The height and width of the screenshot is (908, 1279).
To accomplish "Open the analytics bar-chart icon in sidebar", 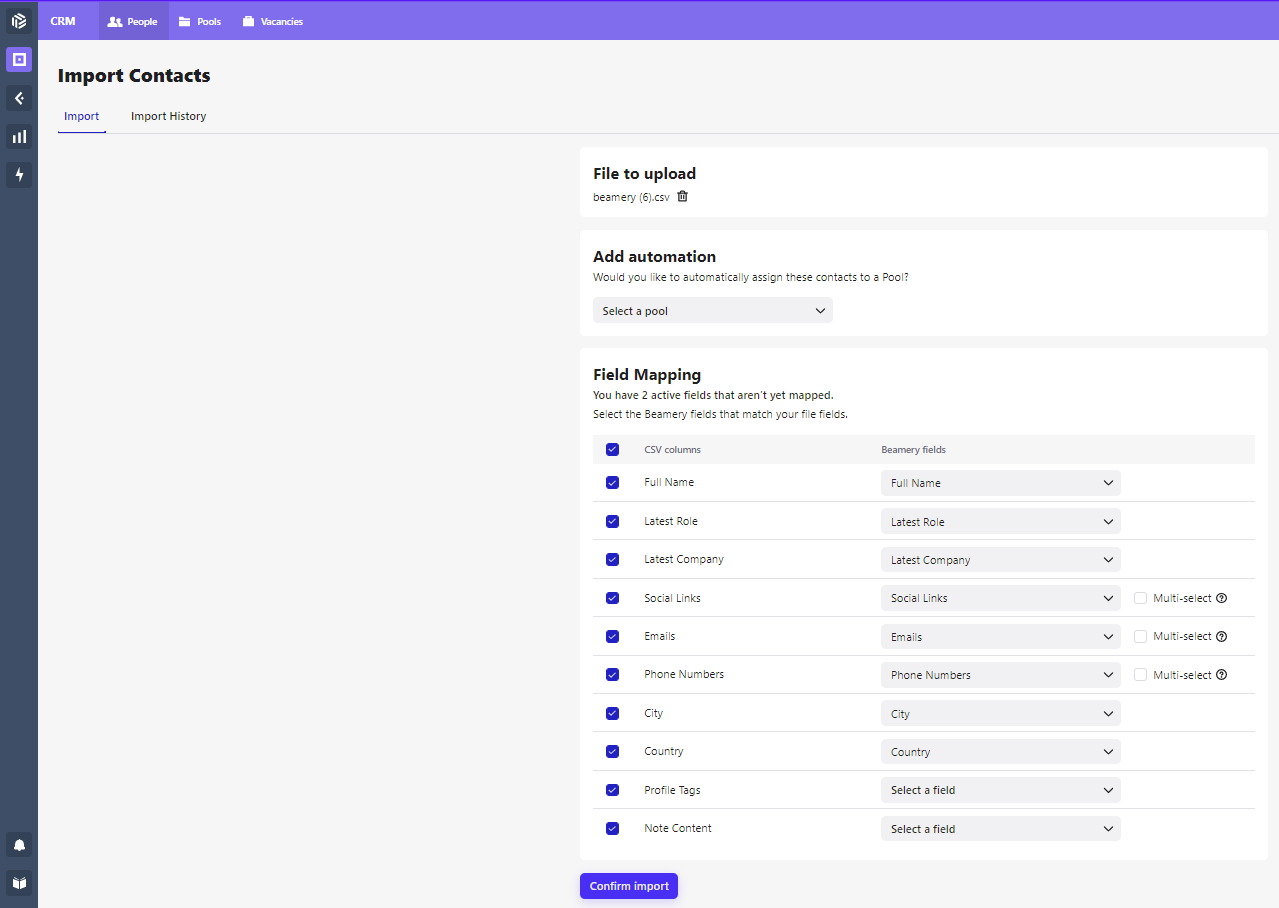I will 19,136.
